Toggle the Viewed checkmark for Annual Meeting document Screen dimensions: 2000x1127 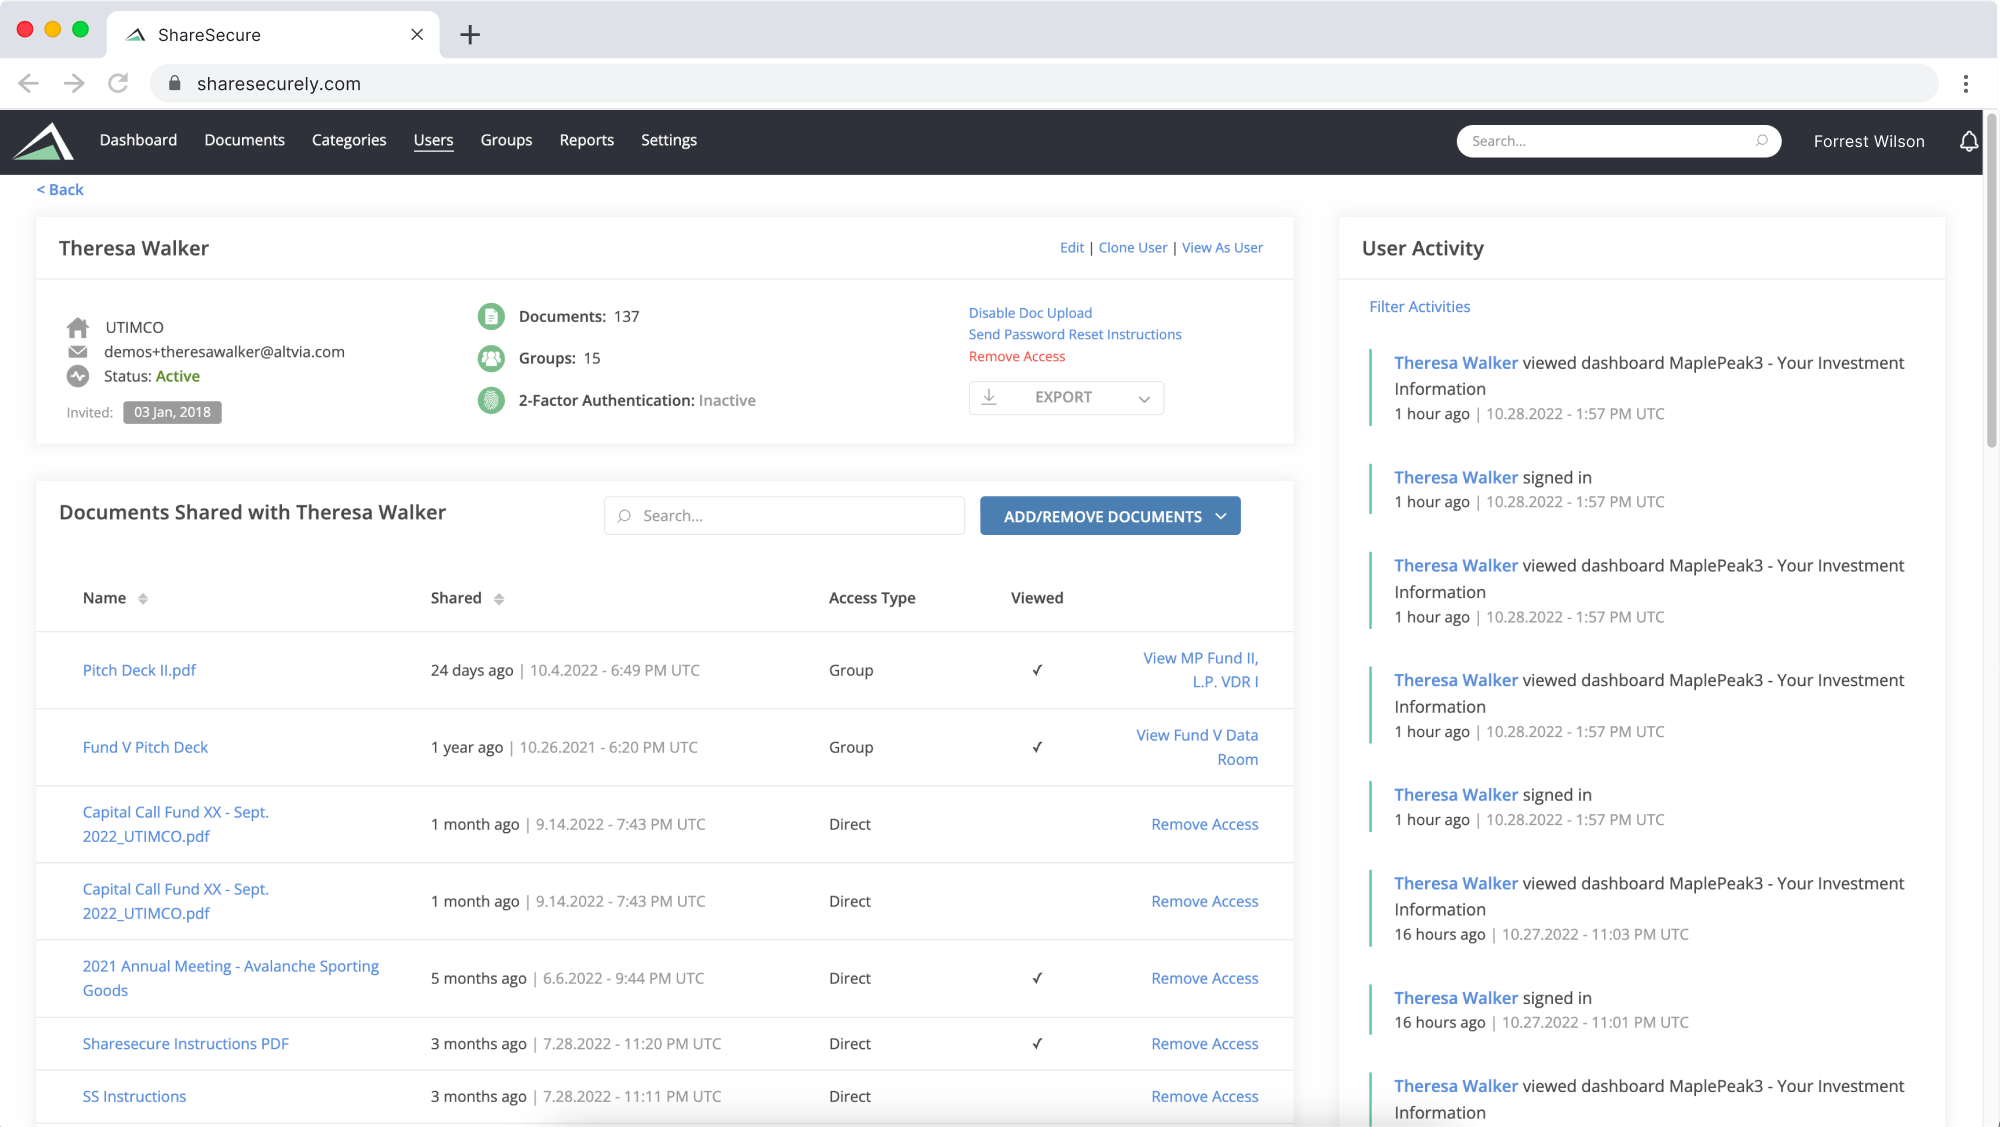click(x=1036, y=977)
